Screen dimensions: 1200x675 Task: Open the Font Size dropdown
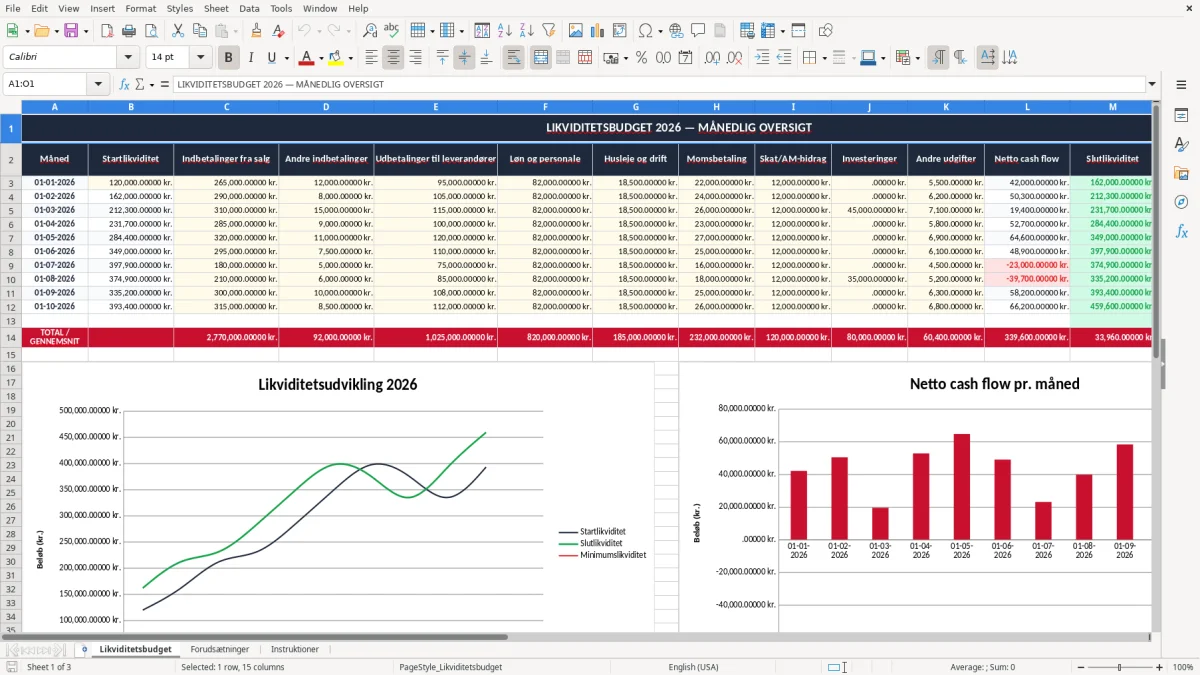[200, 58]
